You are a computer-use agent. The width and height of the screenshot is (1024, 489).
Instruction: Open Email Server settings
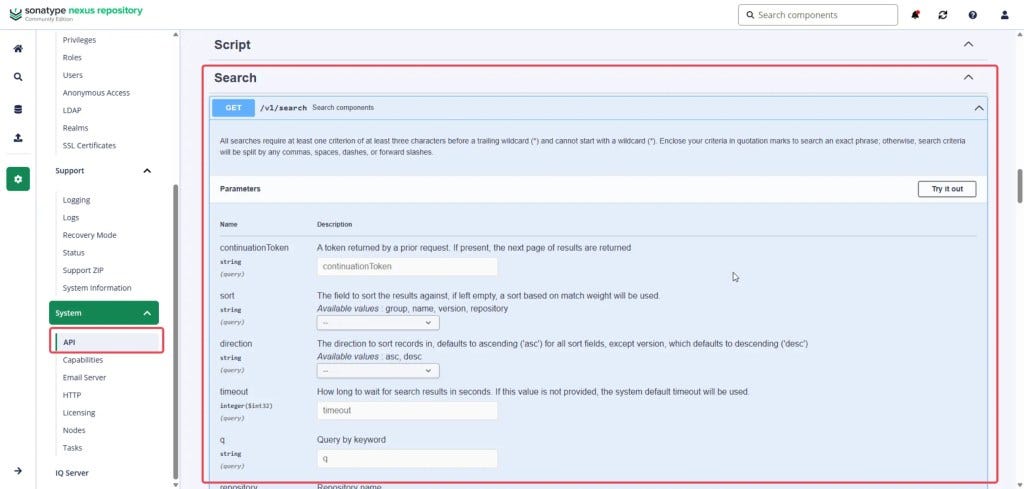pyautogui.click(x=84, y=377)
